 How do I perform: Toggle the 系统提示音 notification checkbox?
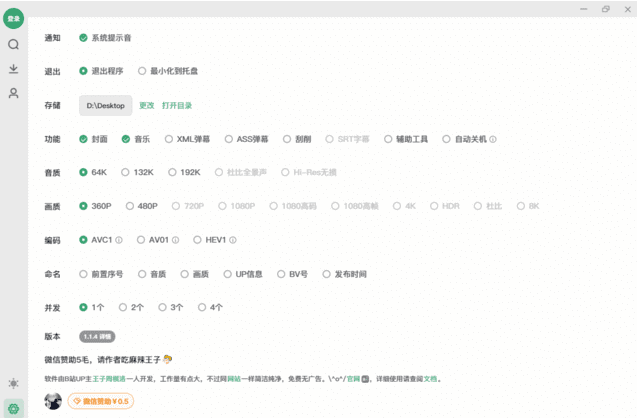pos(84,38)
